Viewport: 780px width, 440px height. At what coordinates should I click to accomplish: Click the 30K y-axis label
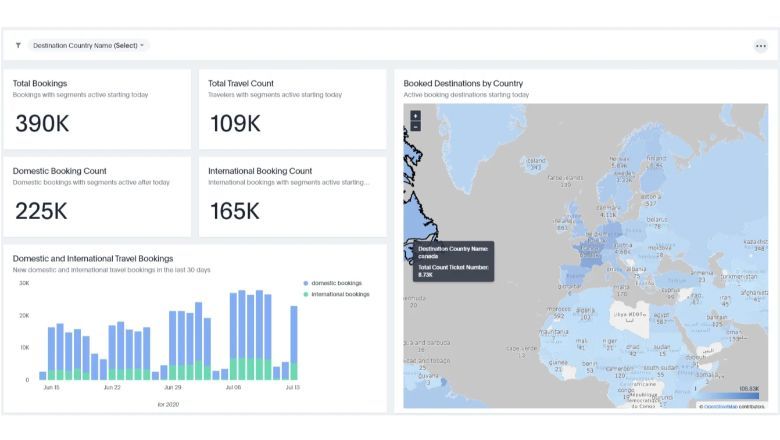tap(24, 283)
